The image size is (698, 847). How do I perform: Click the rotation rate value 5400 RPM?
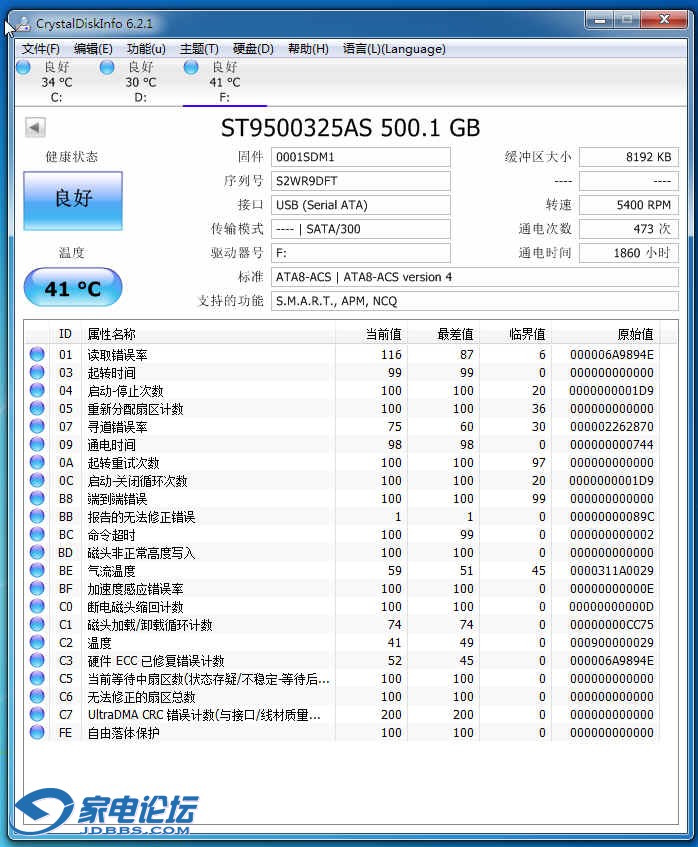pyautogui.click(x=629, y=205)
